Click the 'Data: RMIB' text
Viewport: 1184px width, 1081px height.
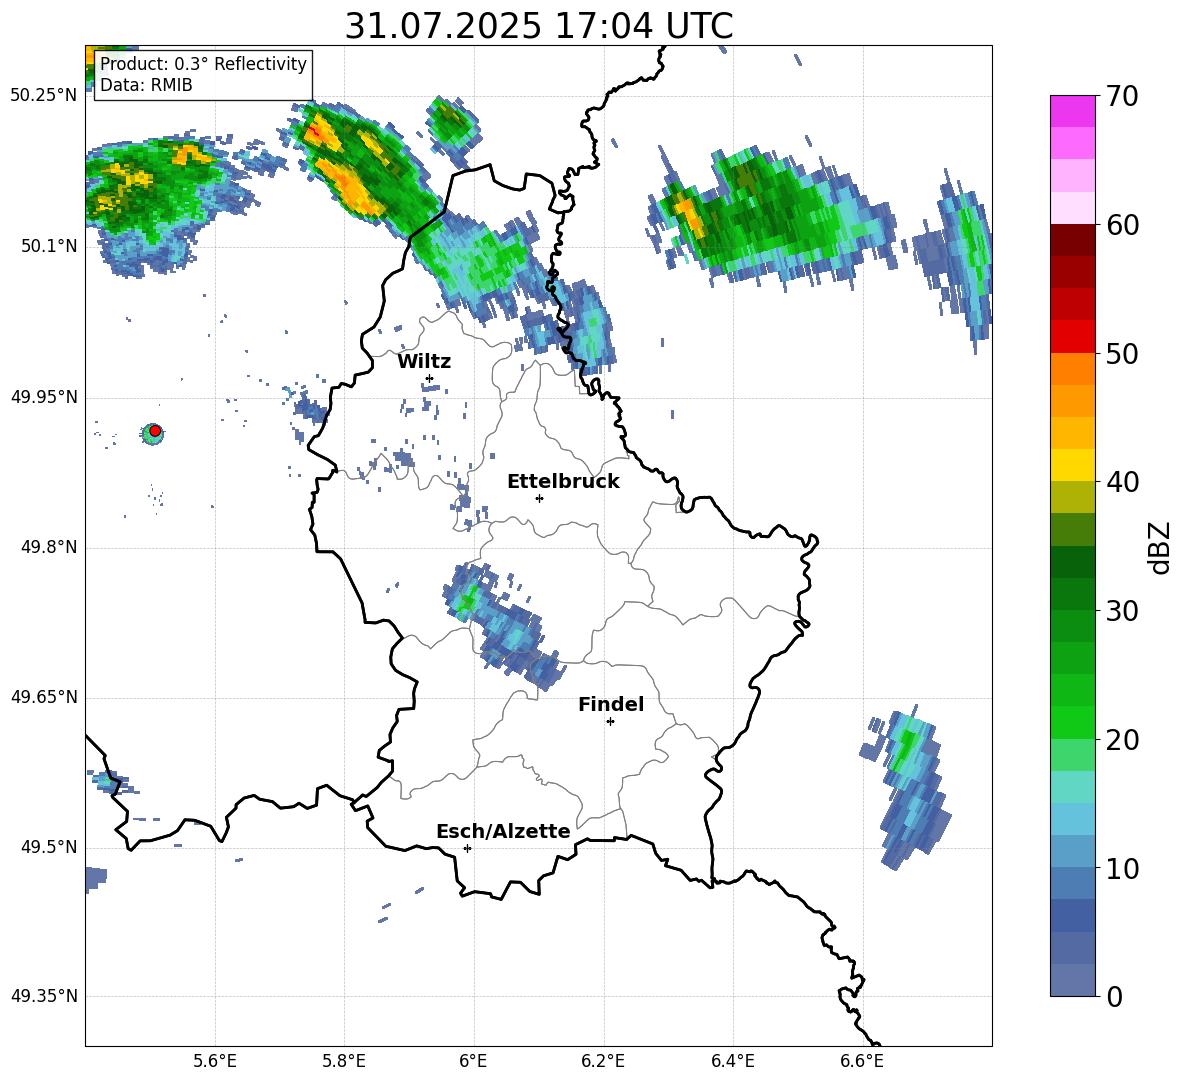click(146, 85)
